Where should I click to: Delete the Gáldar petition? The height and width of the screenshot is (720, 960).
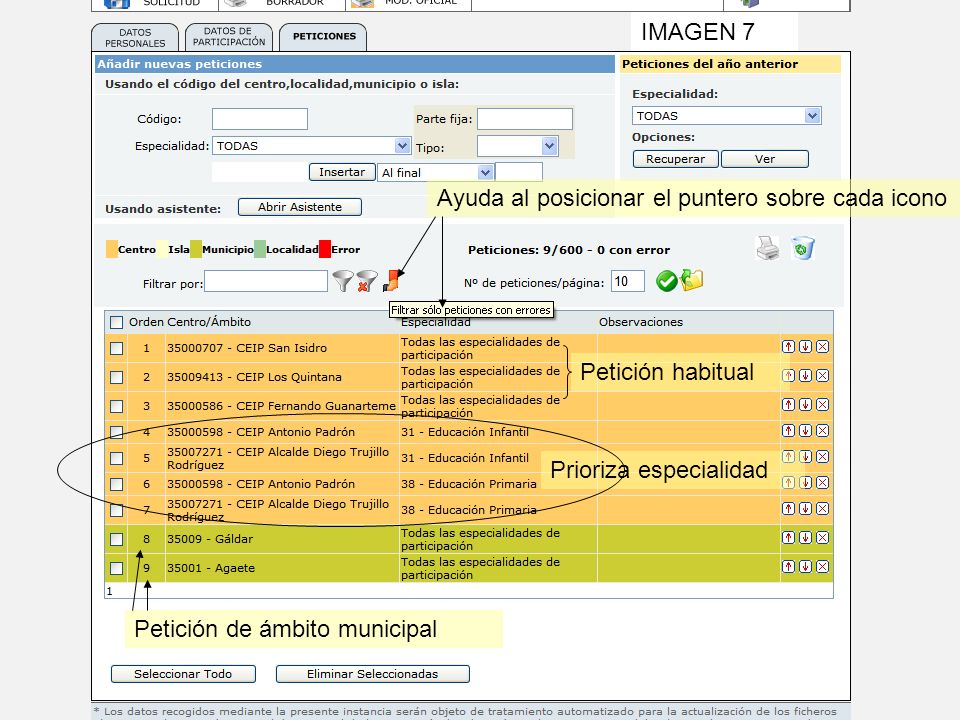click(x=823, y=538)
